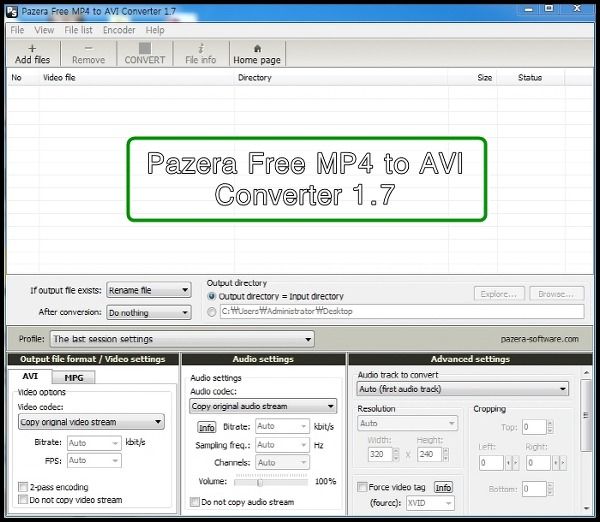The image size is (600, 522).
Task: Switch to the MPG tab
Action: (x=73, y=378)
